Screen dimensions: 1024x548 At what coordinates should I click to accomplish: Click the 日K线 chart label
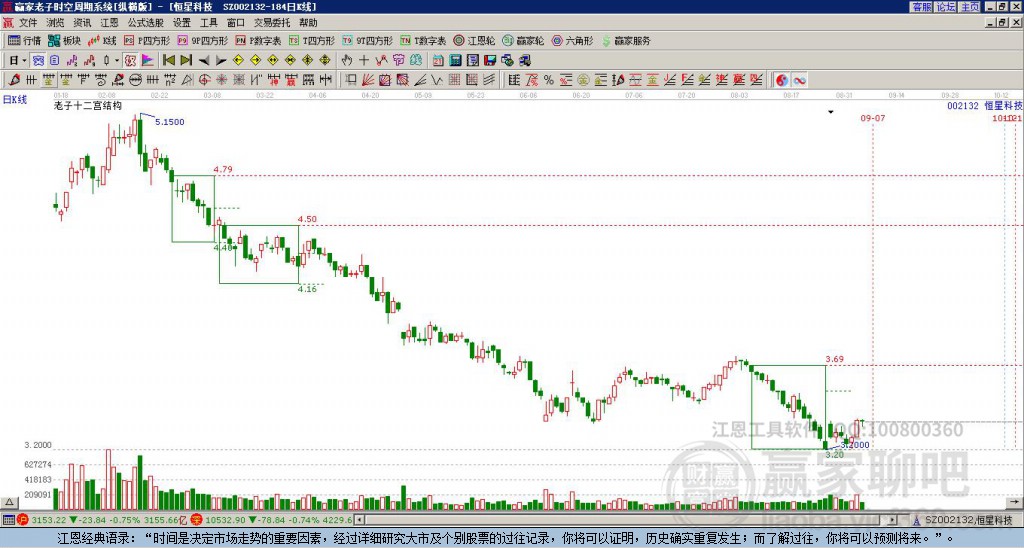pyautogui.click(x=15, y=100)
